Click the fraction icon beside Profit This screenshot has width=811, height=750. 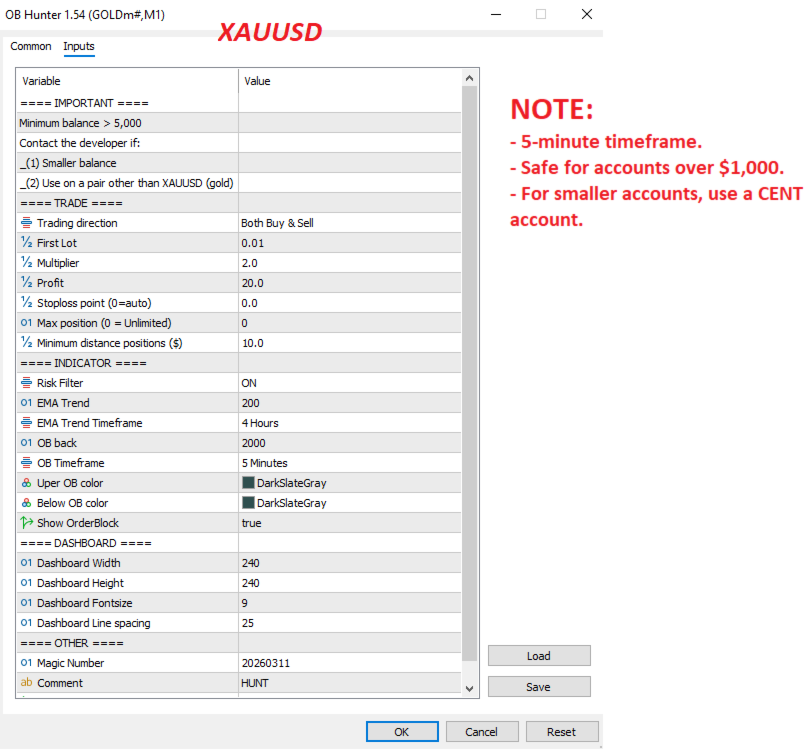(26, 283)
